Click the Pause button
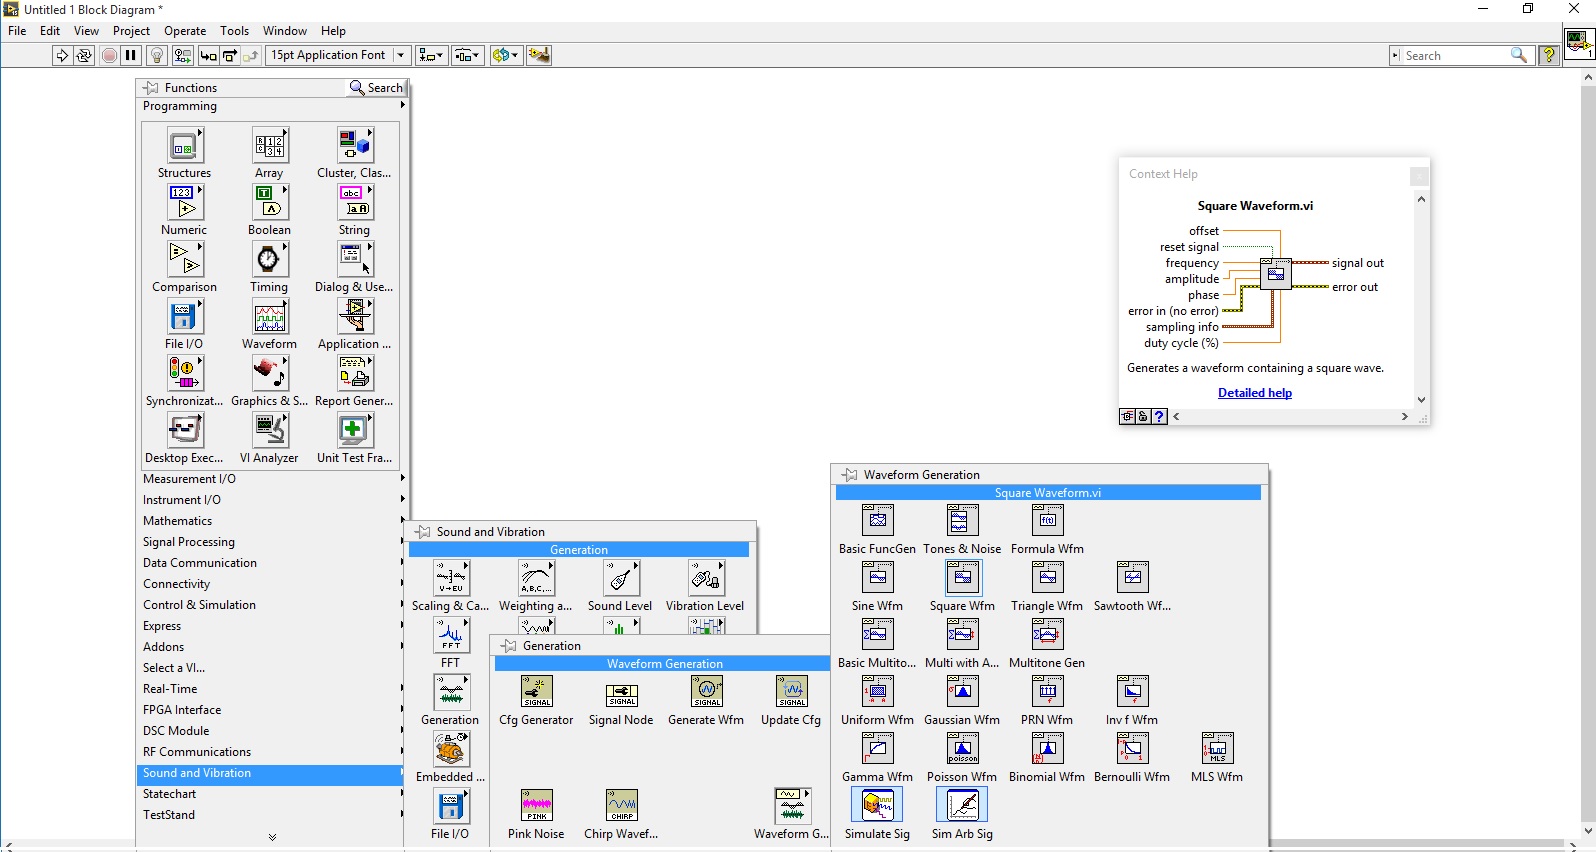Viewport: 1596px width, 852px height. click(131, 55)
